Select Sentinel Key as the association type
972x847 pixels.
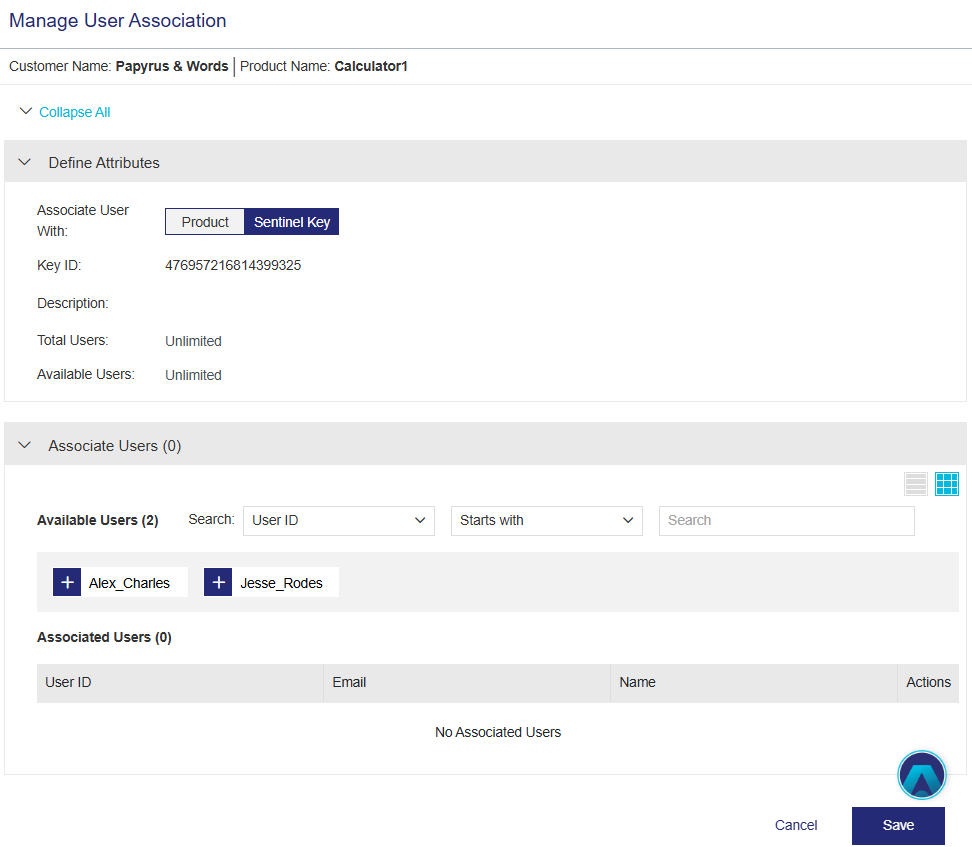291,222
